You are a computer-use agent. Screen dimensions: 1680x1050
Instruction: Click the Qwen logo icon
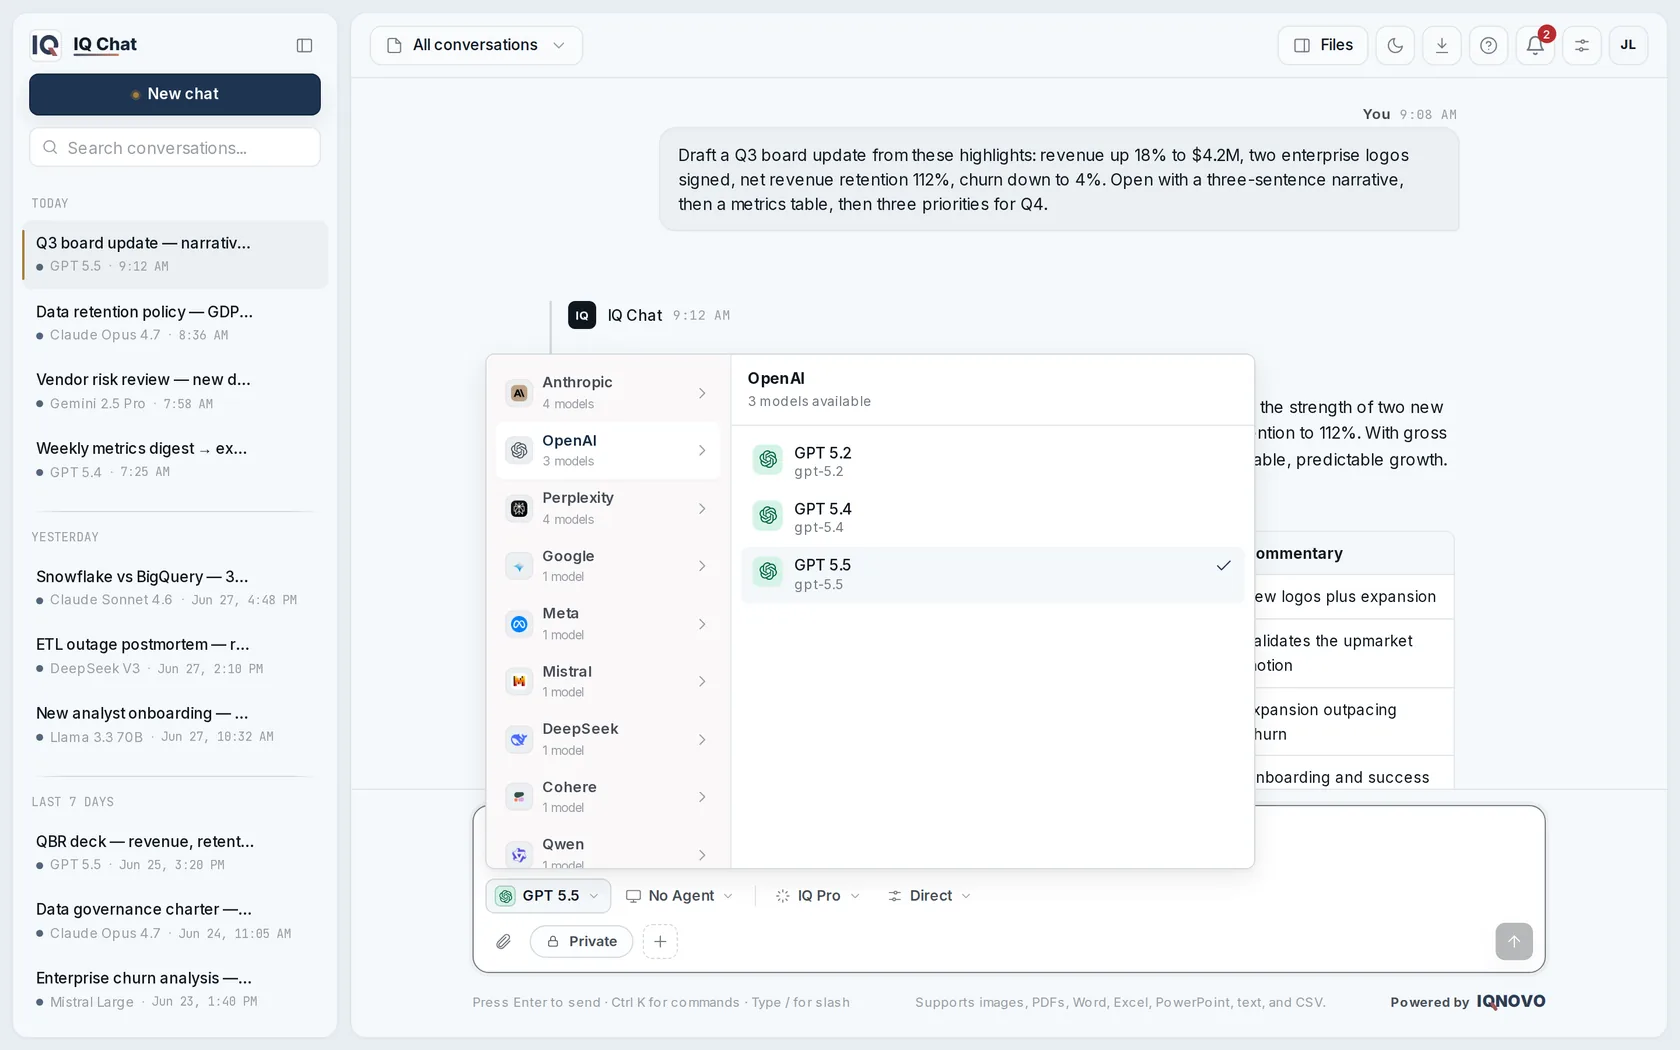click(519, 855)
